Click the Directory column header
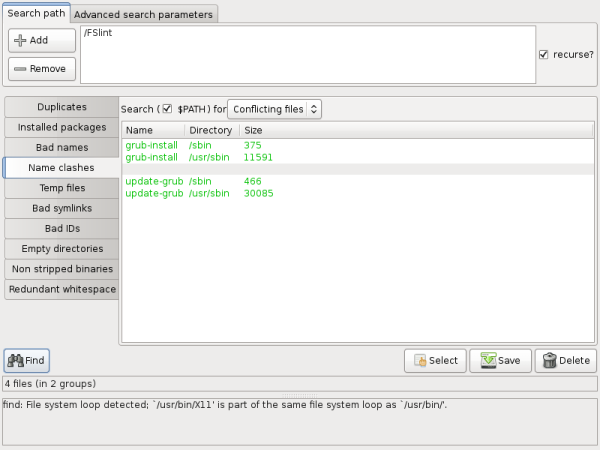The width and height of the screenshot is (600, 450). pyautogui.click(x=210, y=130)
